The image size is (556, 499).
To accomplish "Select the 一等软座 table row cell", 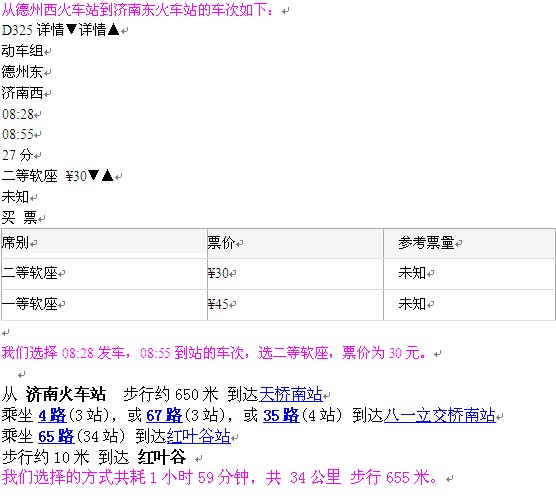I will 104,305.
